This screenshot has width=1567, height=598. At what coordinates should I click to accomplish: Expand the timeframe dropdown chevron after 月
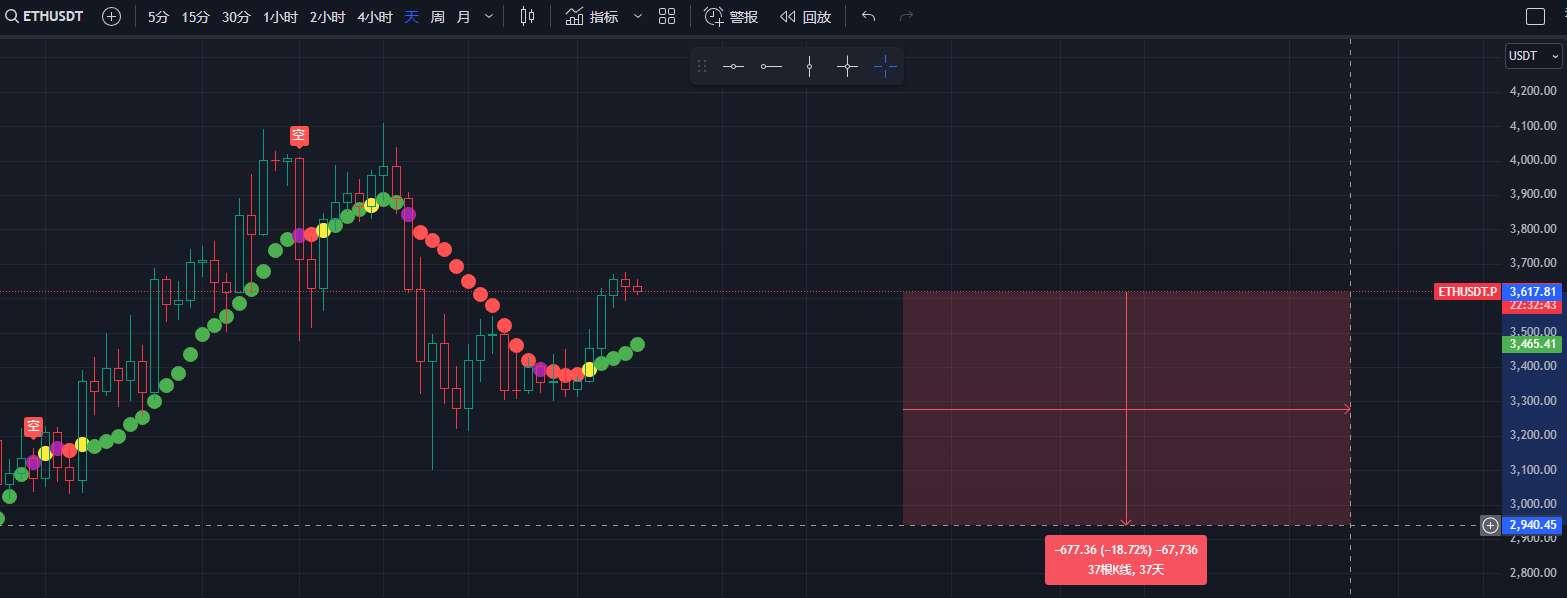(x=488, y=16)
